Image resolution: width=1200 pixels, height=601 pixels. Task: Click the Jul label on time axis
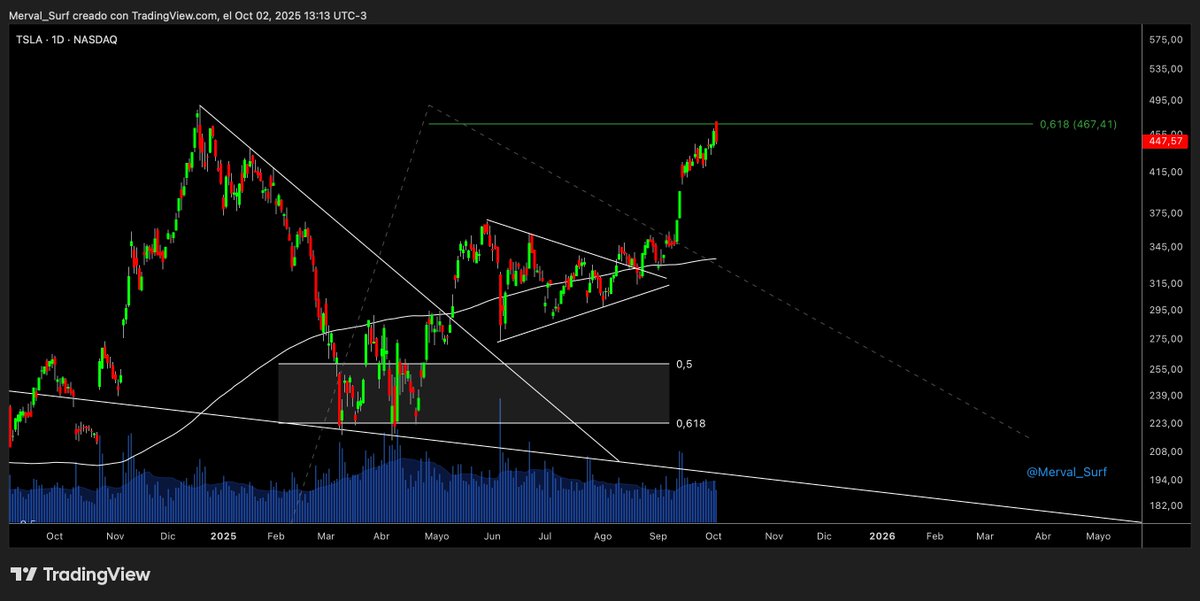545,536
